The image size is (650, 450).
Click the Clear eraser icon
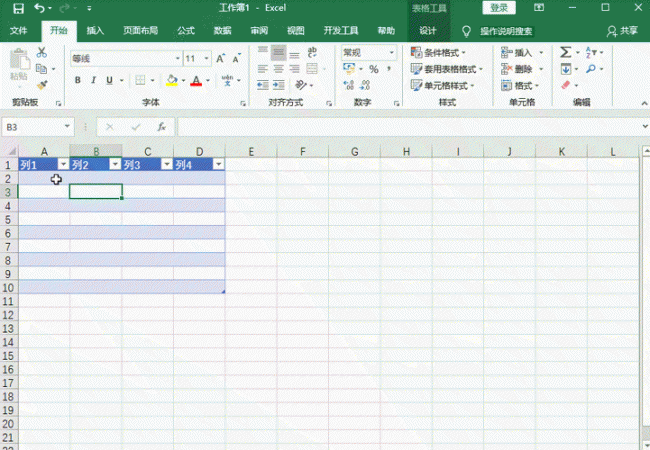(x=566, y=85)
